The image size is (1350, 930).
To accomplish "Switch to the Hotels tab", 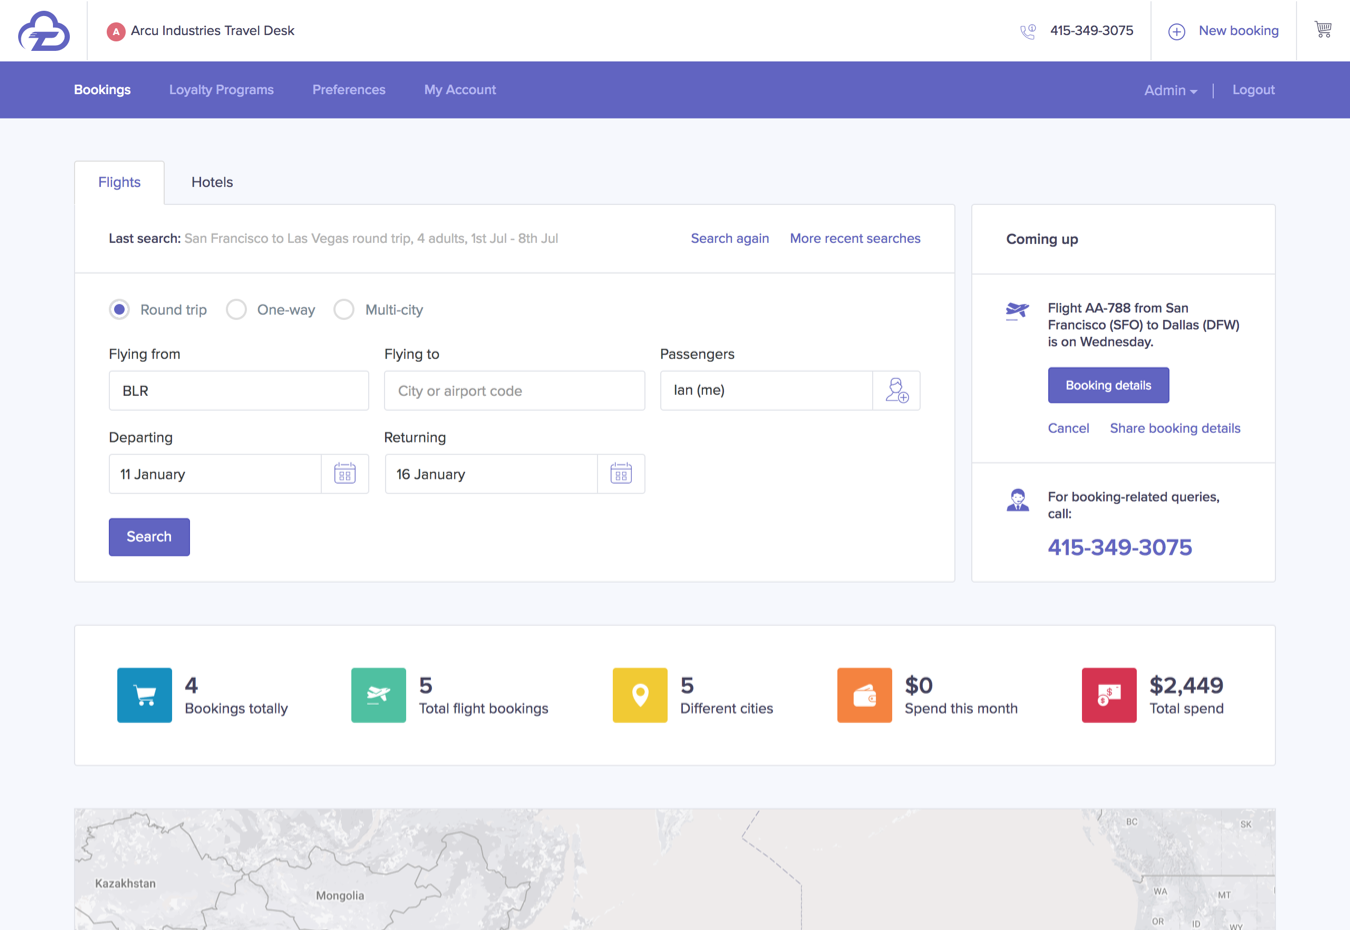I will 212,182.
